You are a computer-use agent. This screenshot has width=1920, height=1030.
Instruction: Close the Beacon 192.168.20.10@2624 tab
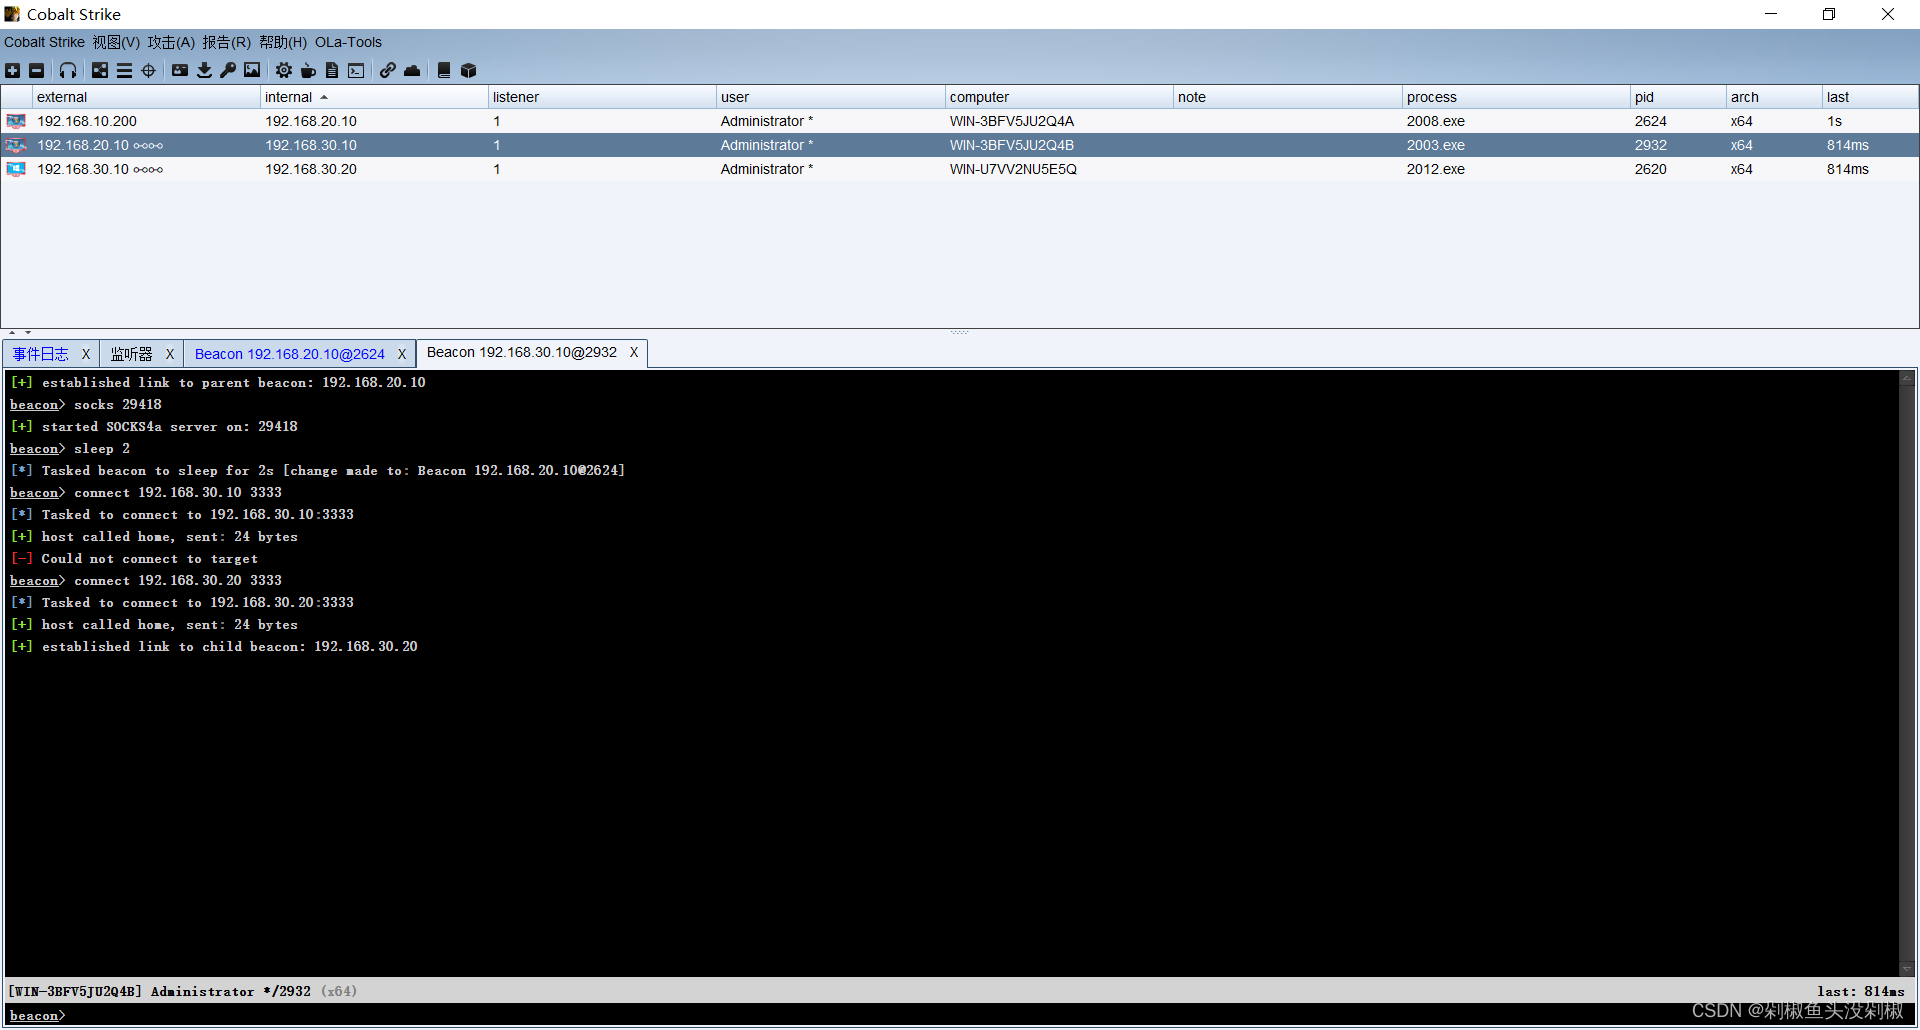pos(402,354)
